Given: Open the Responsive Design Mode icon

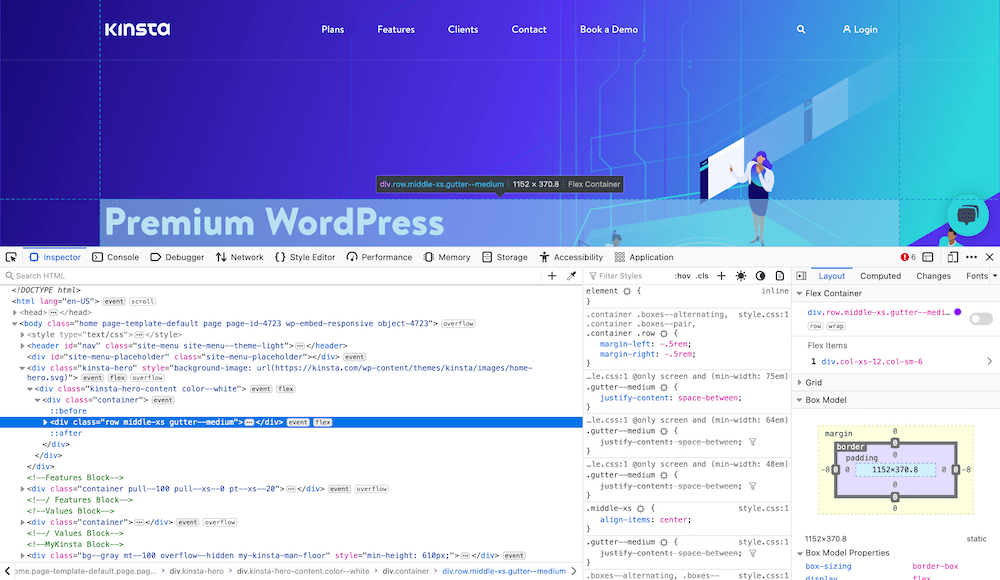Looking at the screenshot, I should (x=952, y=257).
